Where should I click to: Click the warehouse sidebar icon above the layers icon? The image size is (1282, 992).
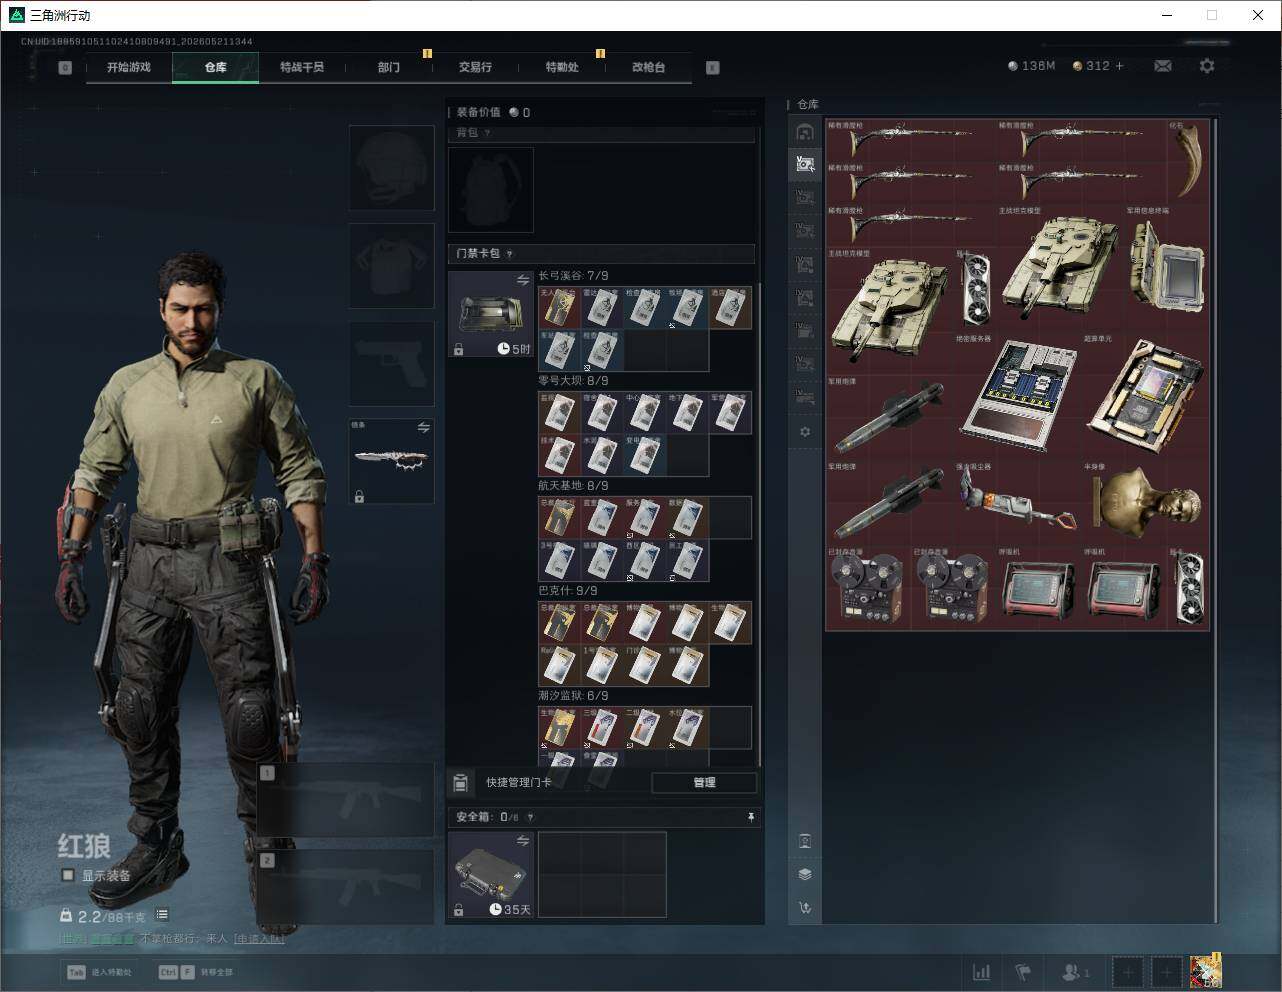point(805,841)
